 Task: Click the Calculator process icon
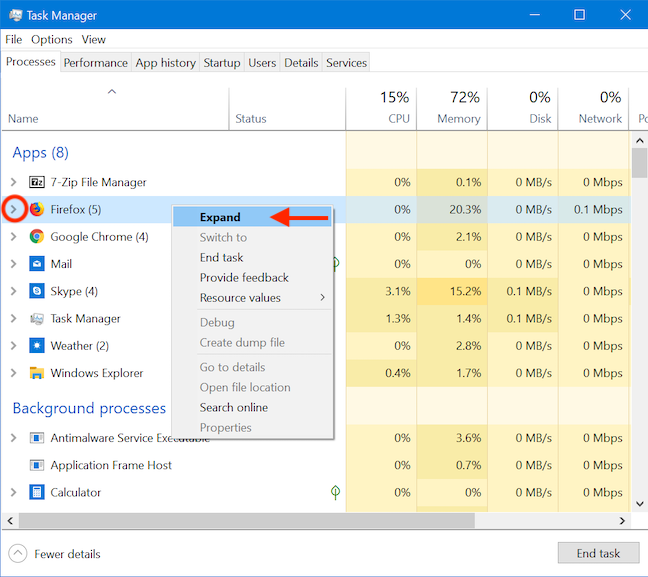point(37,492)
